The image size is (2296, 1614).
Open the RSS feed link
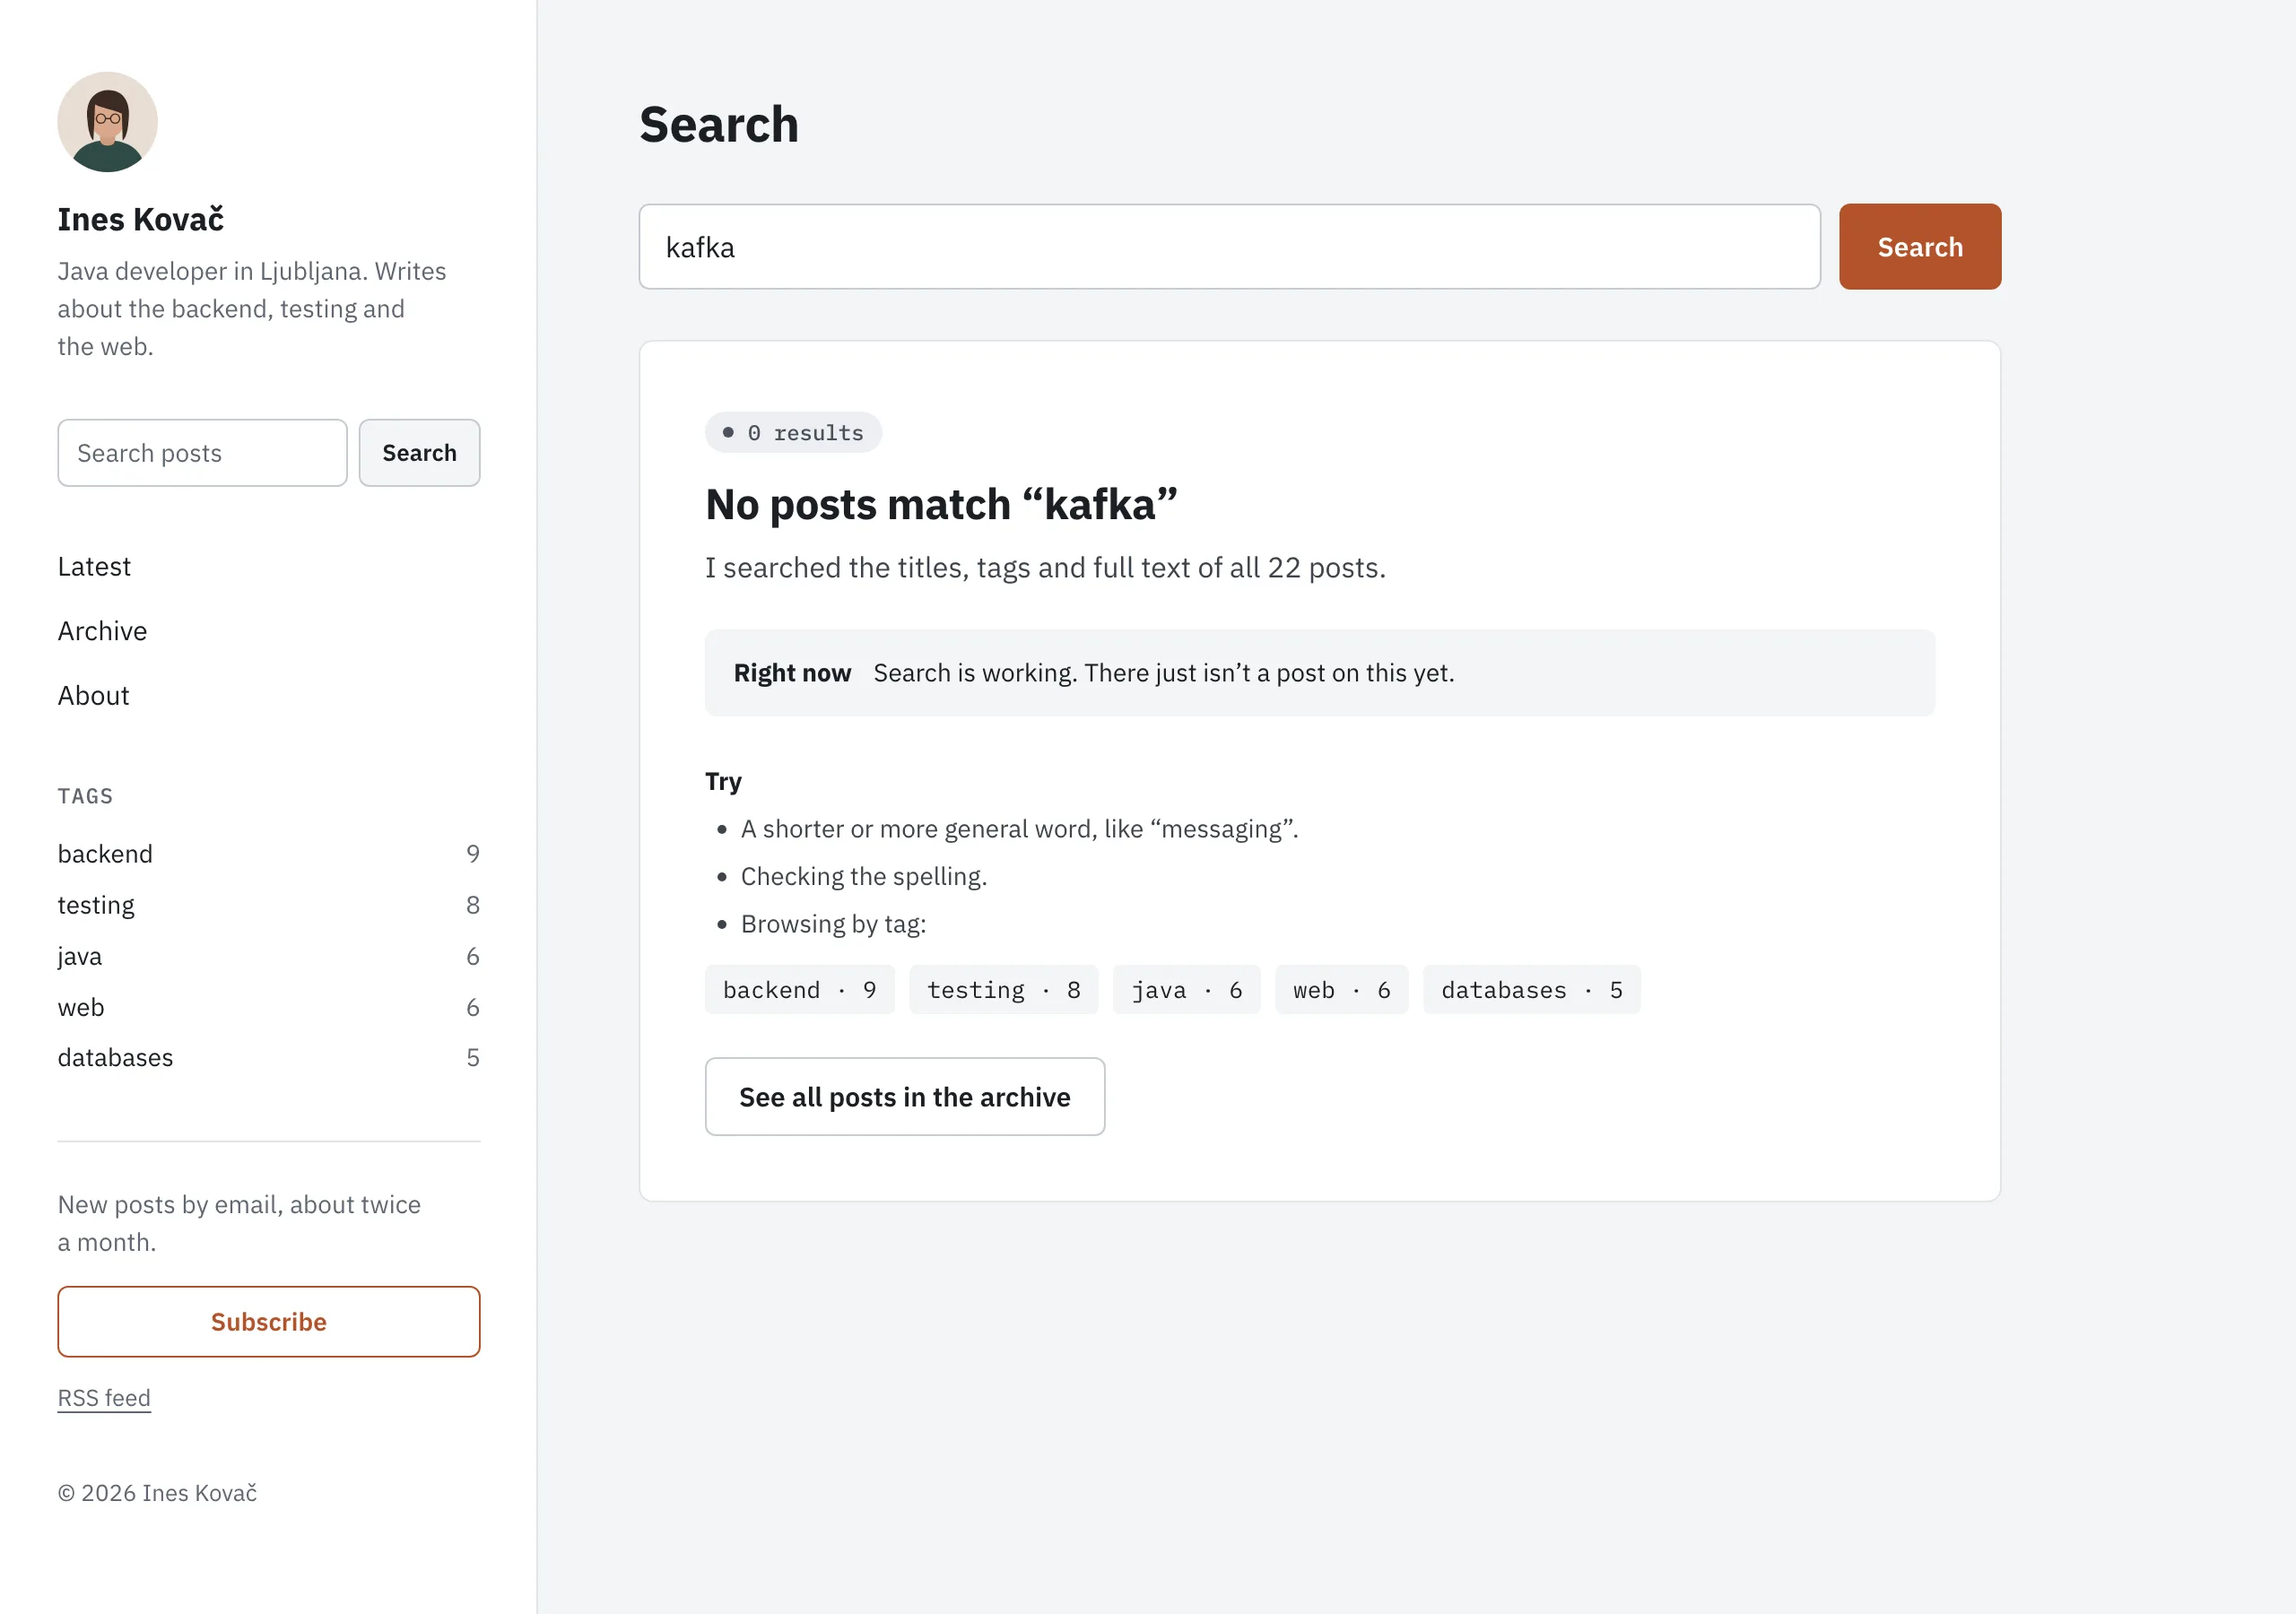pos(104,1398)
